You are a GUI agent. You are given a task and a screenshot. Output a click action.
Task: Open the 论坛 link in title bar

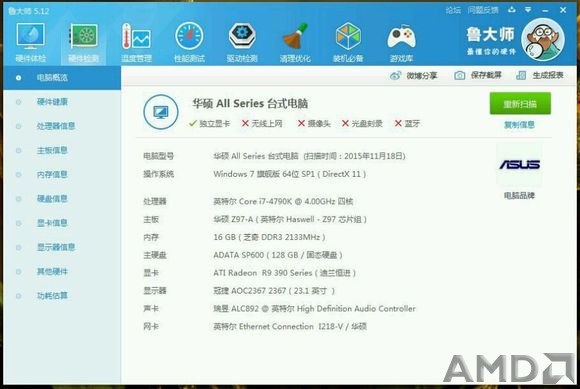tap(453, 10)
